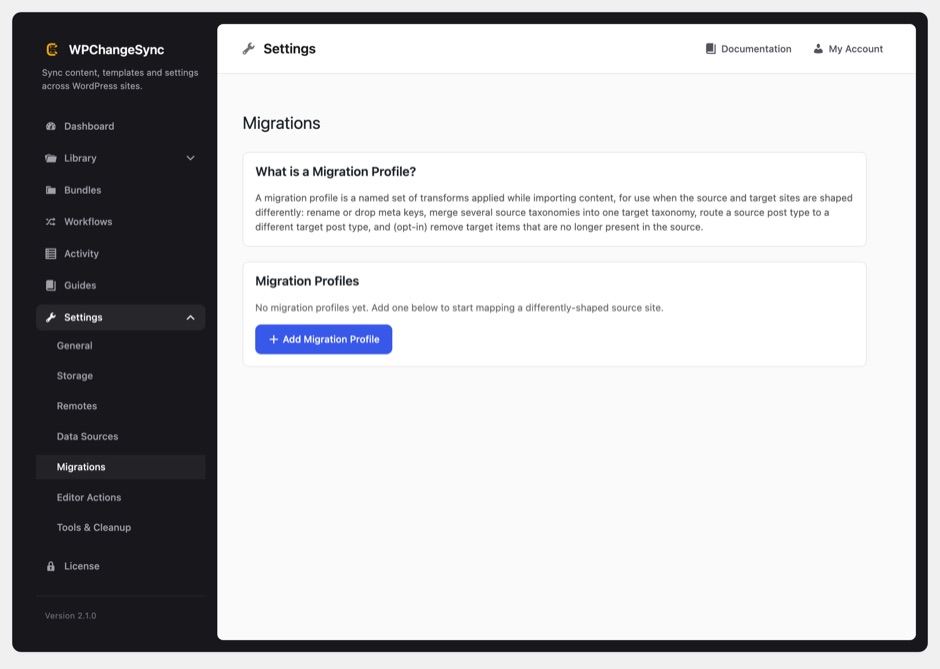Image resolution: width=940 pixels, height=669 pixels.
Task: Click the Workflows shuffle icon
Action: tap(51, 222)
